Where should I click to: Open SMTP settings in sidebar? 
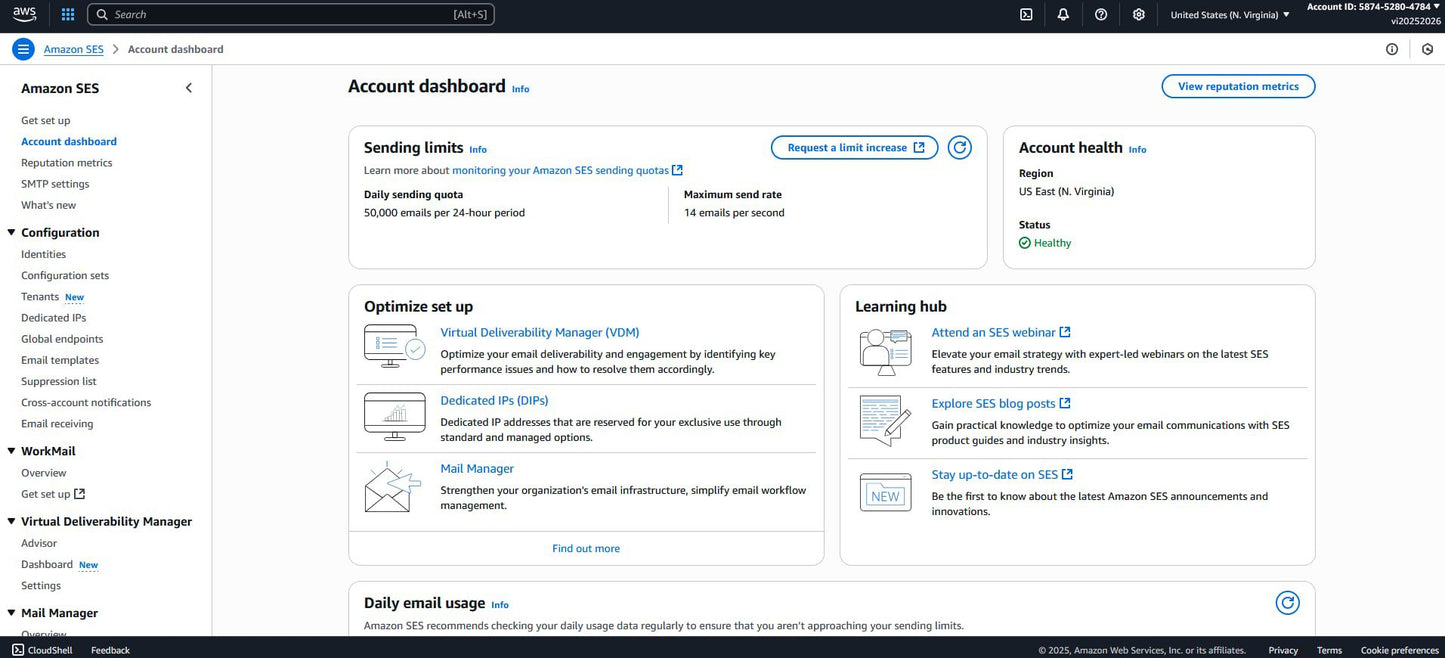(x=55, y=184)
